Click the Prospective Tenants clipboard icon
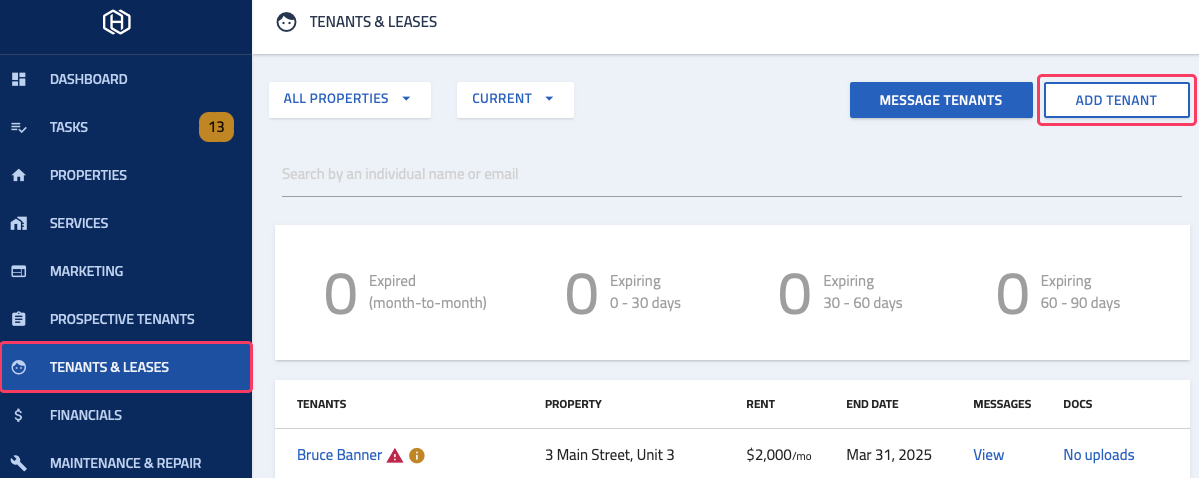The width and height of the screenshot is (1199, 478). pyautogui.click(x=19, y=319)
